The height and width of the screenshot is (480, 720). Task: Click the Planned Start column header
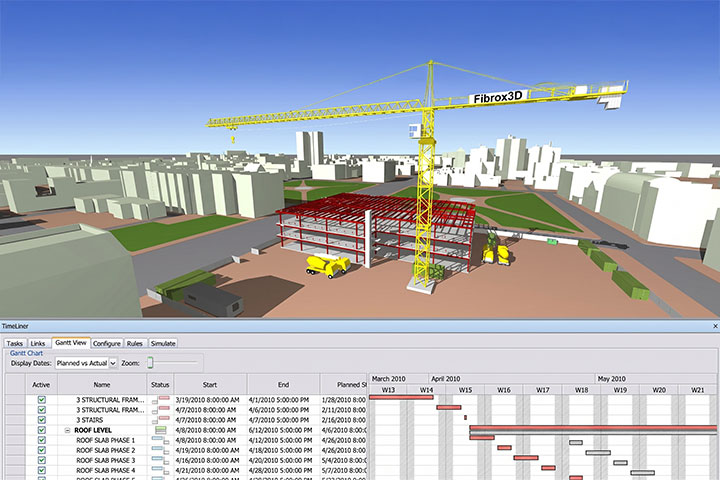coord(343,384)
